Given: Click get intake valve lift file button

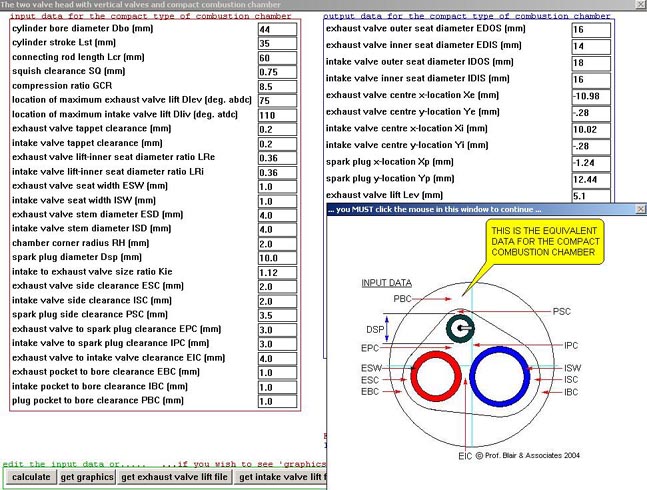Looking at the screenshot, I should pos(282,477).
